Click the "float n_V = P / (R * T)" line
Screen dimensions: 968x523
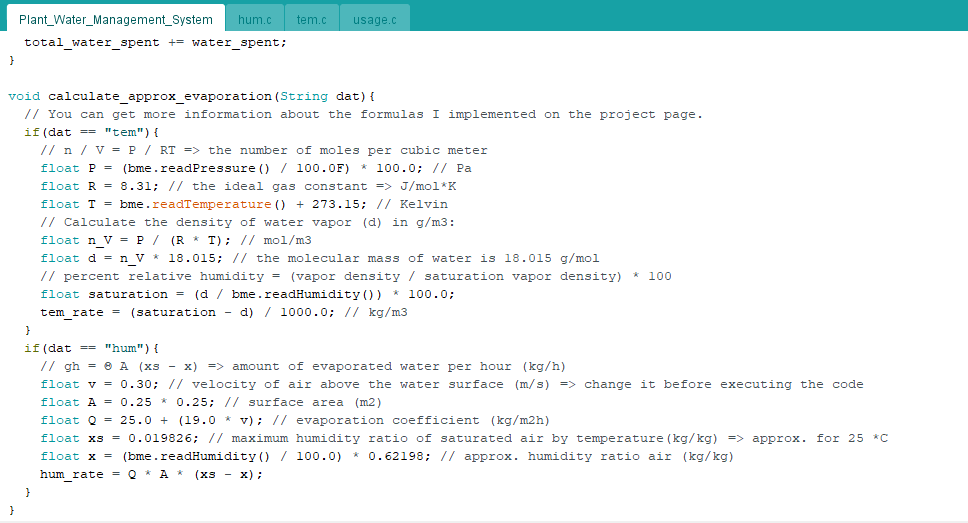pyautogui.click(x=140, y=240)
